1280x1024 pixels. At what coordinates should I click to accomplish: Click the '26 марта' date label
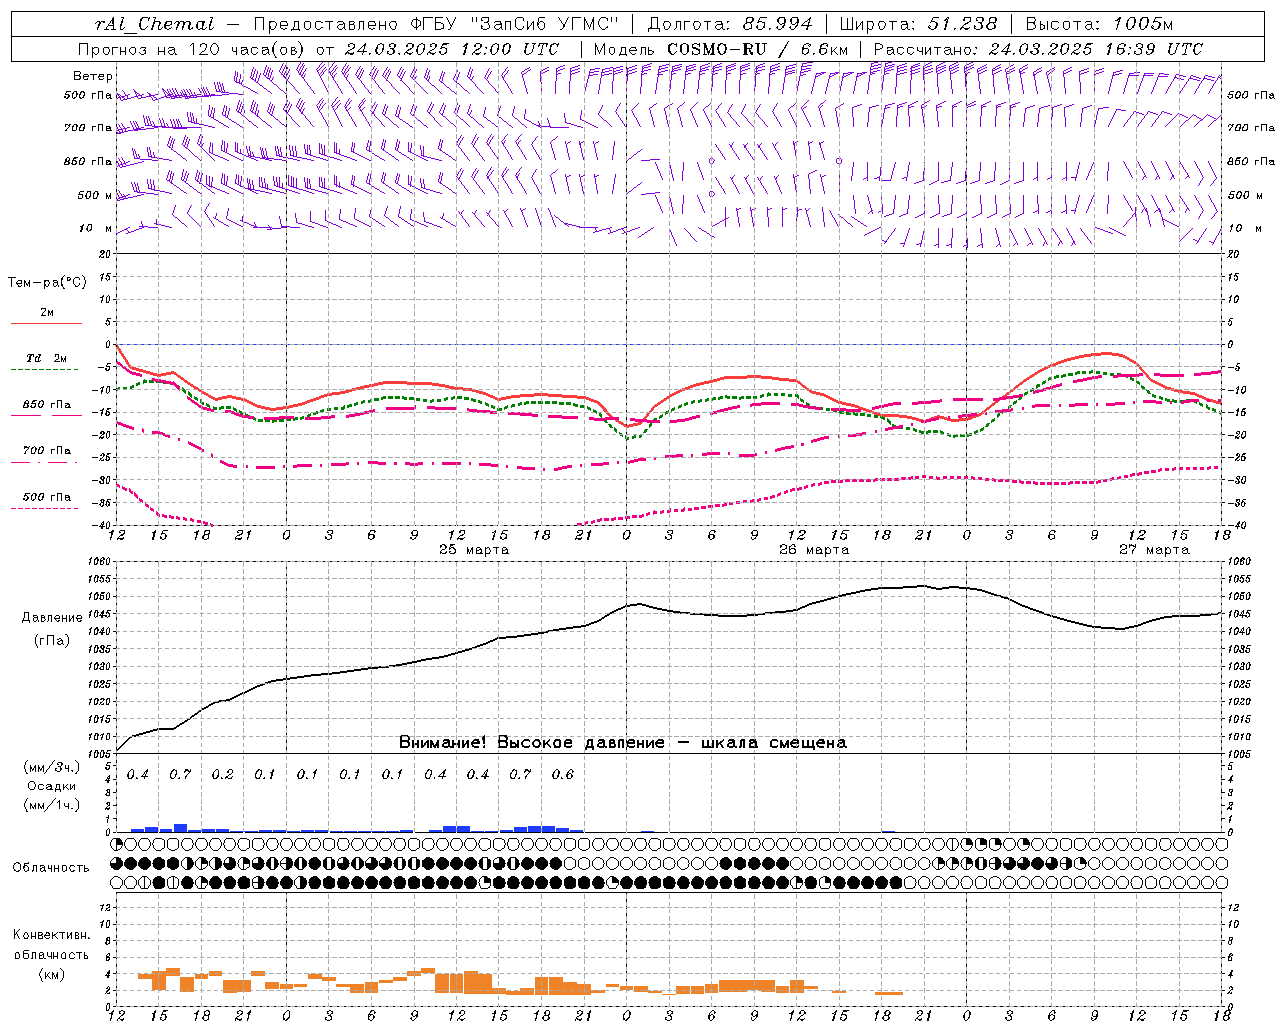click(x=814, y=550)
